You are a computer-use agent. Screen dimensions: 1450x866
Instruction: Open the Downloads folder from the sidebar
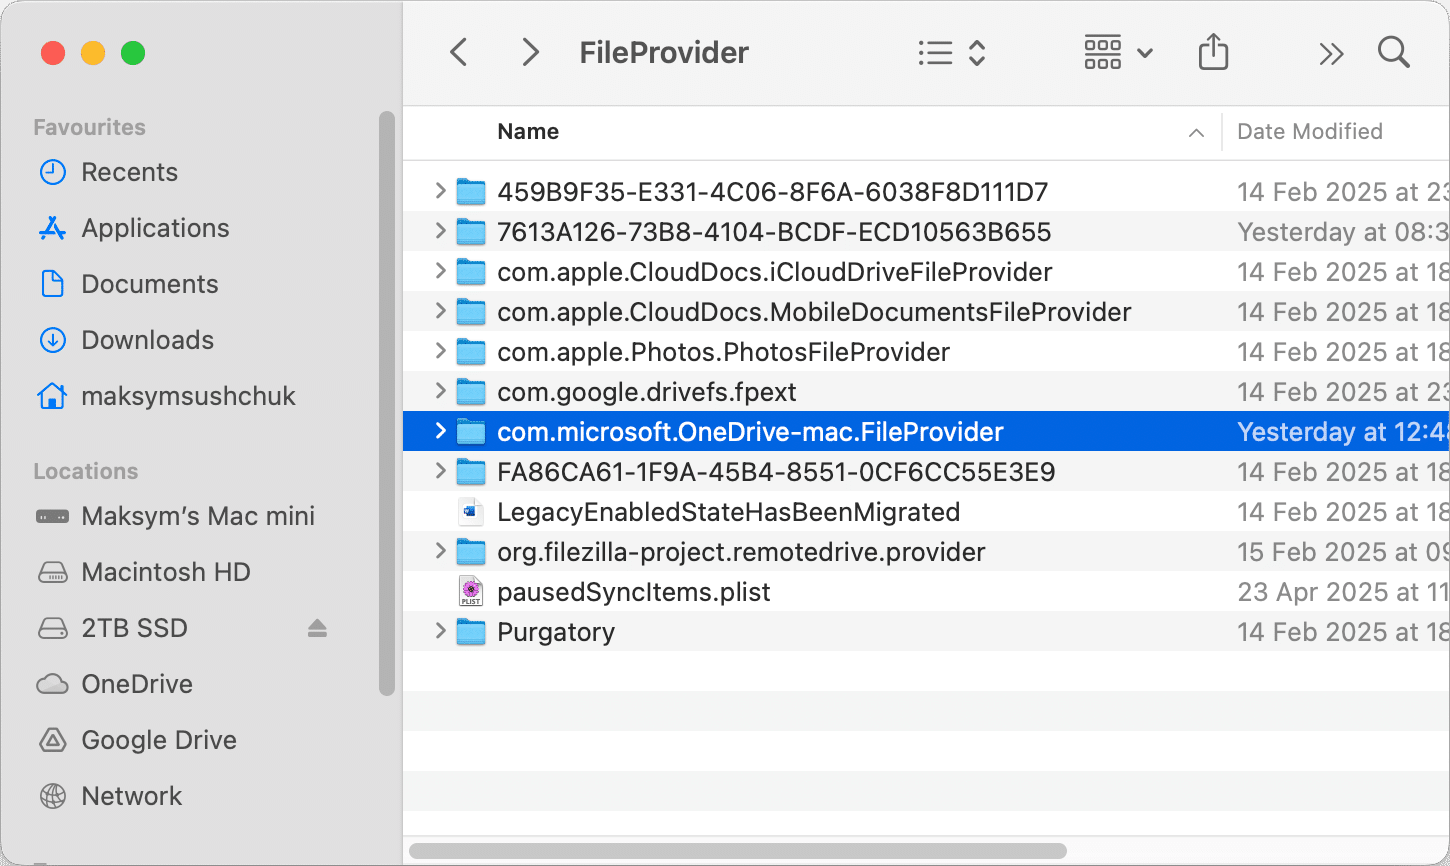click(147, 340)
